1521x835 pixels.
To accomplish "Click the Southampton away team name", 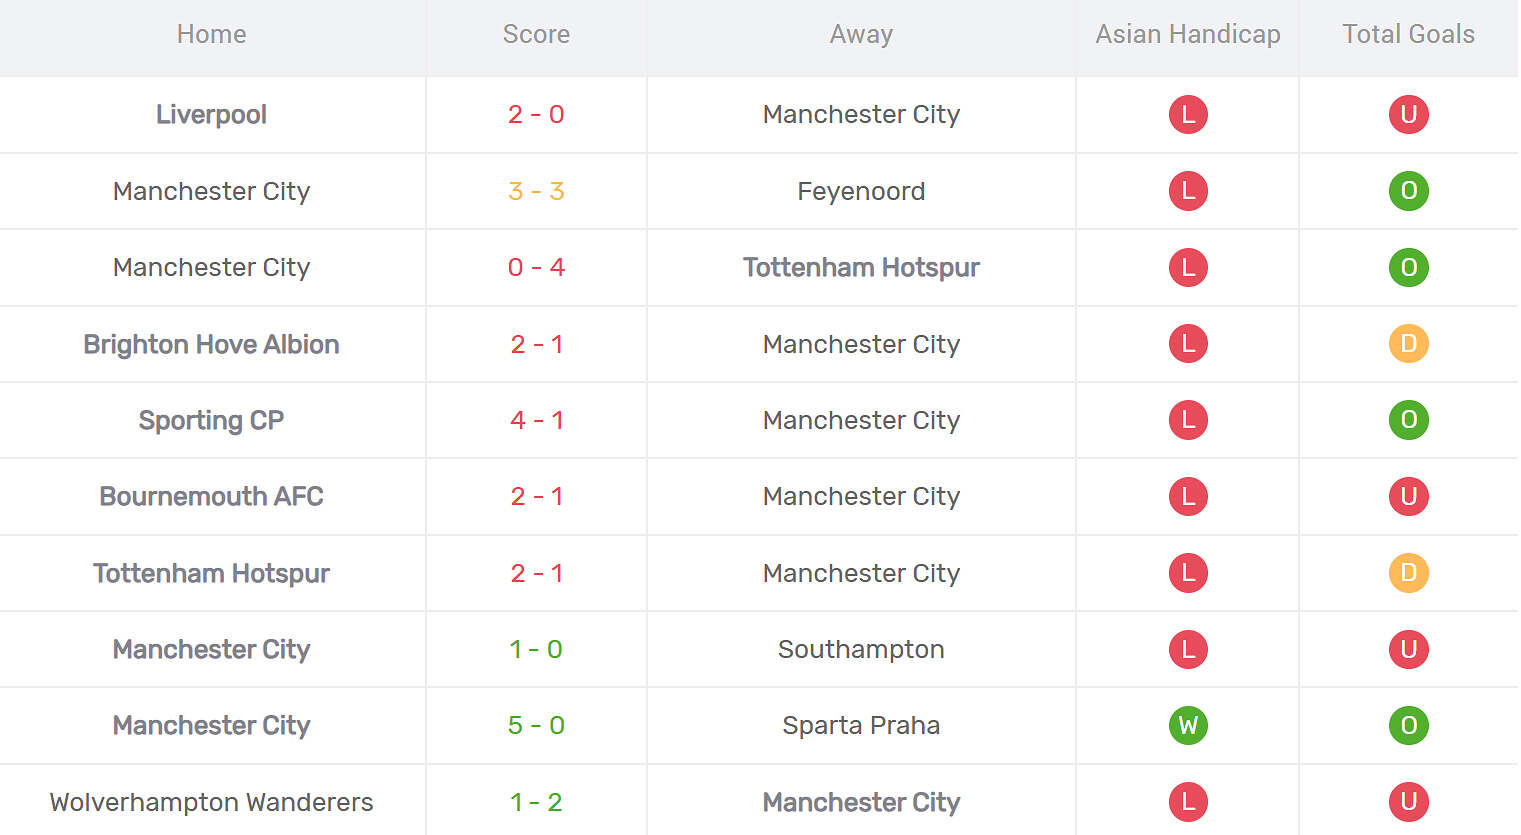I will pos(861,649).
